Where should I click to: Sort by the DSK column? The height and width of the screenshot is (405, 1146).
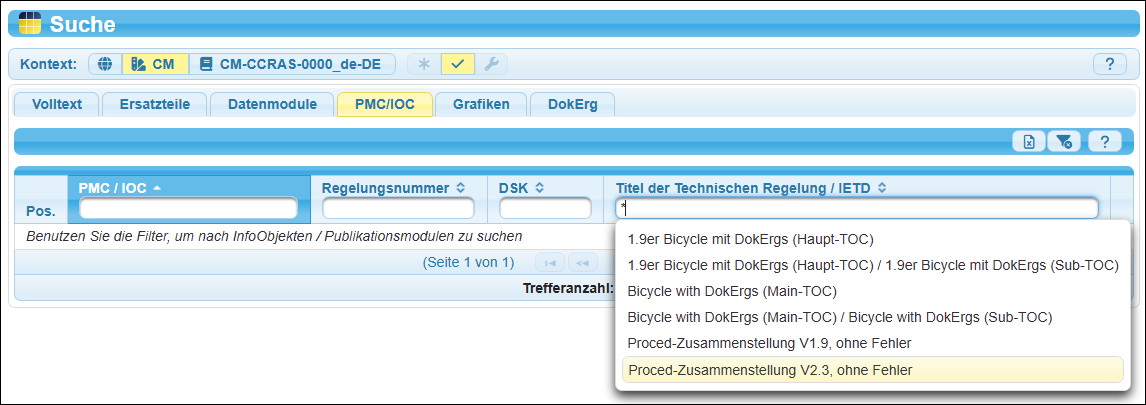point(521,187)
